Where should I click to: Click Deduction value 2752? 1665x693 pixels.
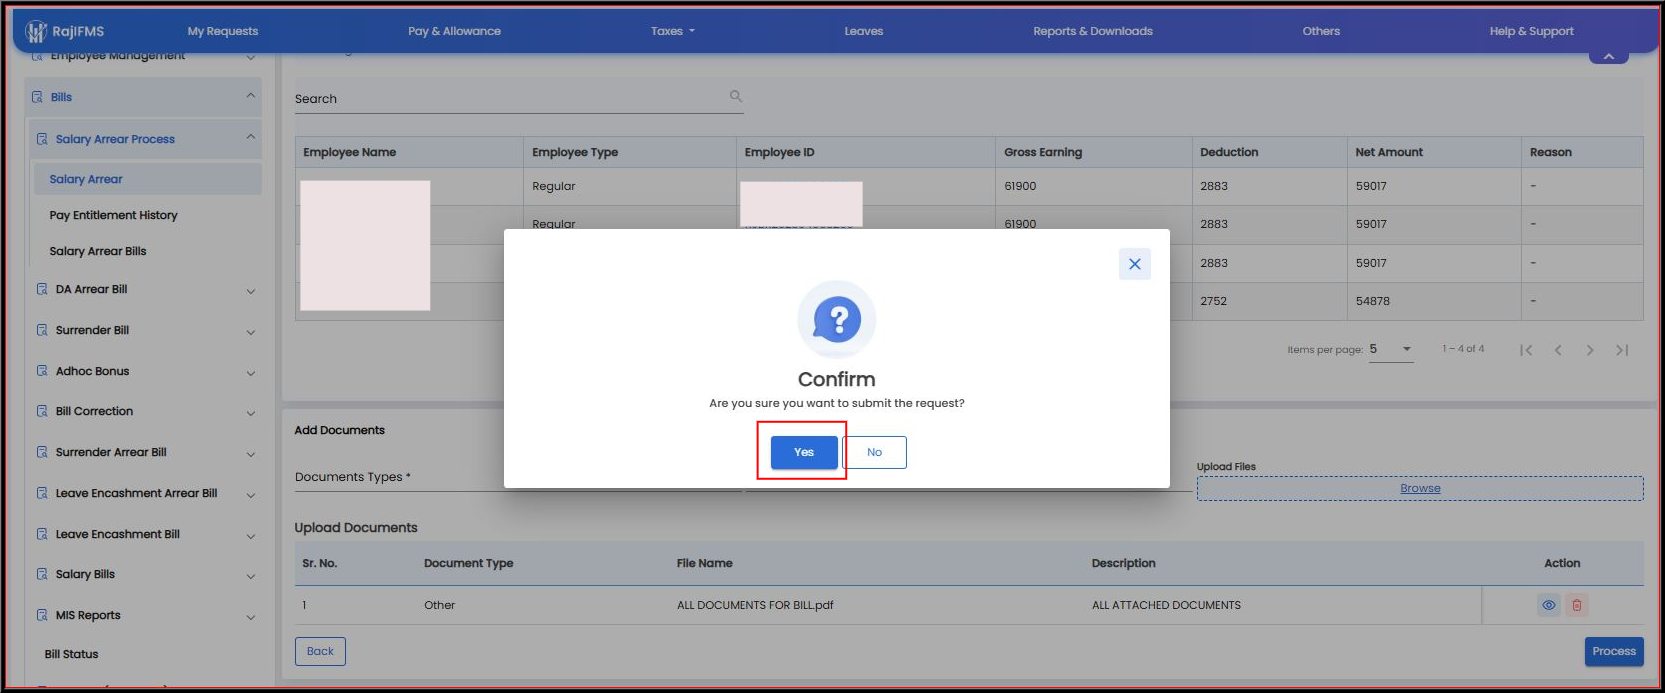tap(1214, 301)
